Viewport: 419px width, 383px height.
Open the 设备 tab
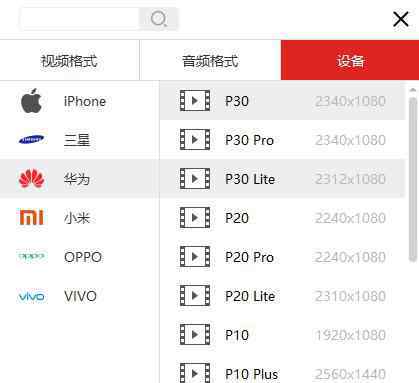coord(350,60)
